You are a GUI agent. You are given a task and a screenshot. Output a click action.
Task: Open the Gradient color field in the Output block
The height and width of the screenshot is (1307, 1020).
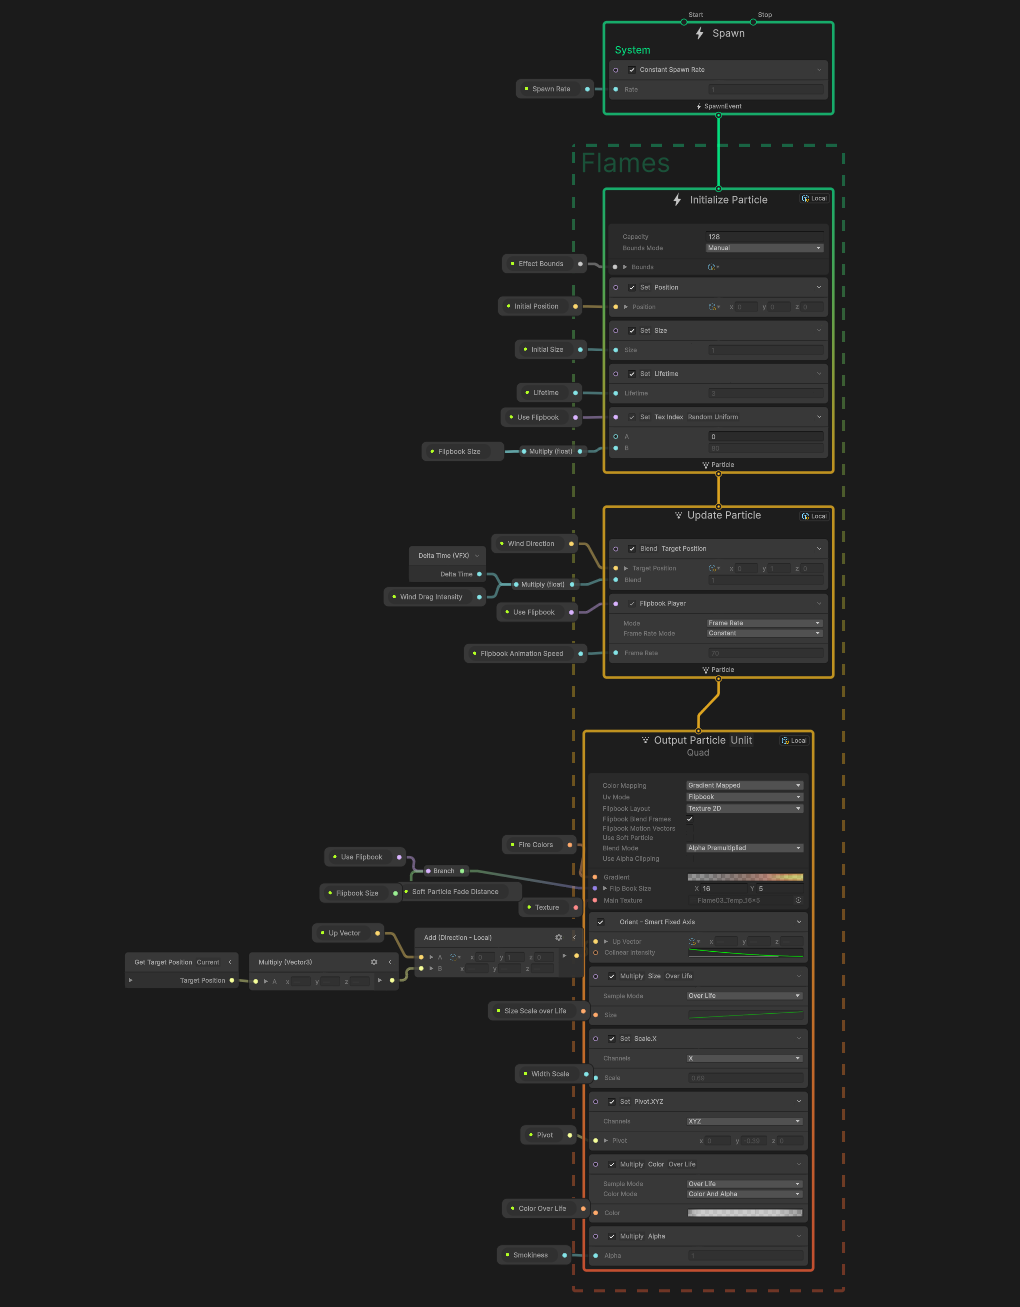point(744,877)
